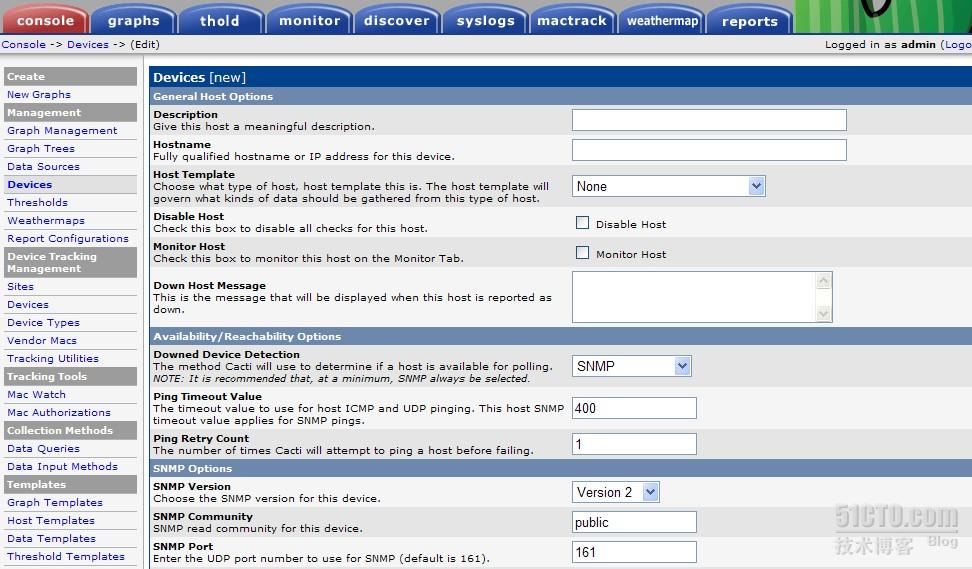Open the SNMP Version dropdown
This screenshot has width=972, height=569.
coord(615,492)
